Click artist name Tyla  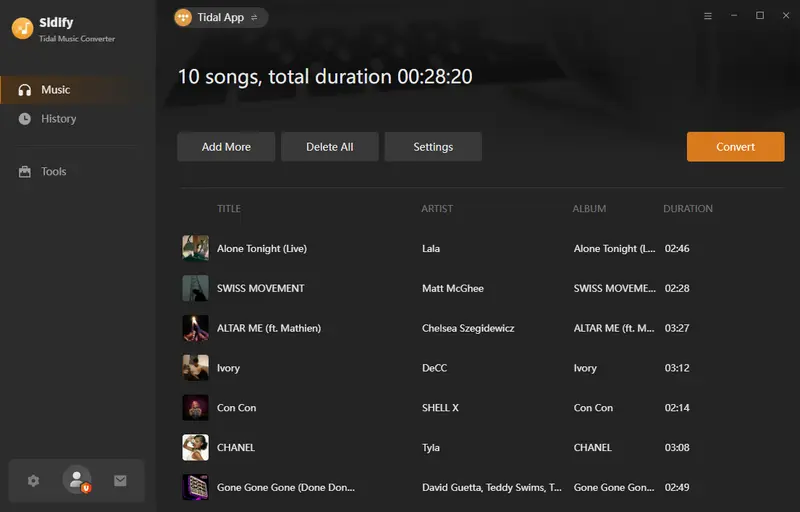tap(431, 448)
